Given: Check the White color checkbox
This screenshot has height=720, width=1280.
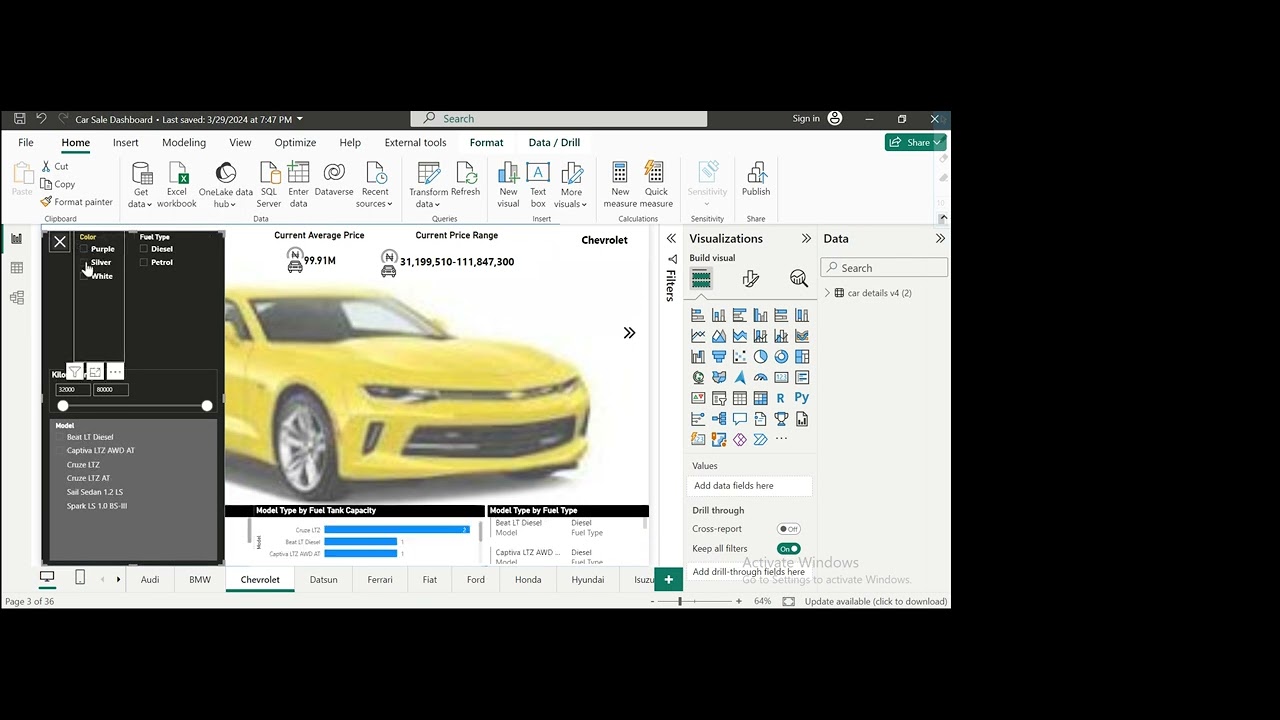Looking at the screenshot, I should coord(84,276).
